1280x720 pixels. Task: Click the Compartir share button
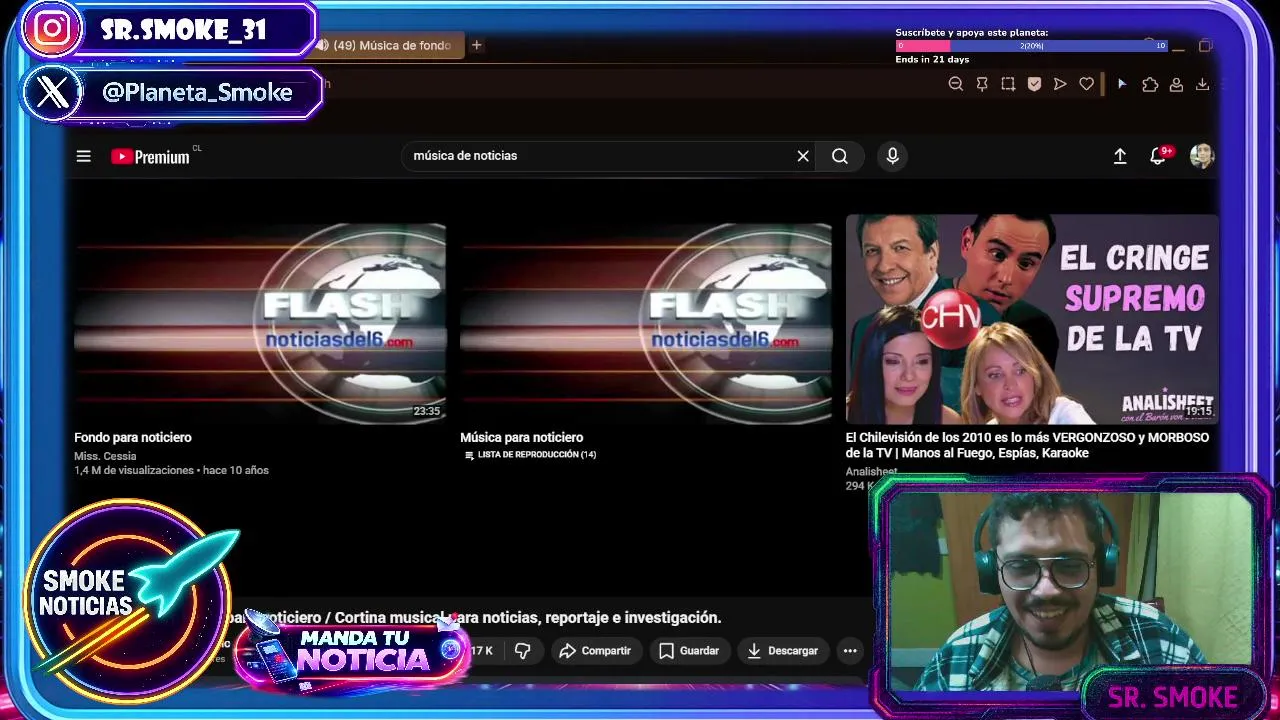point(595,651)
